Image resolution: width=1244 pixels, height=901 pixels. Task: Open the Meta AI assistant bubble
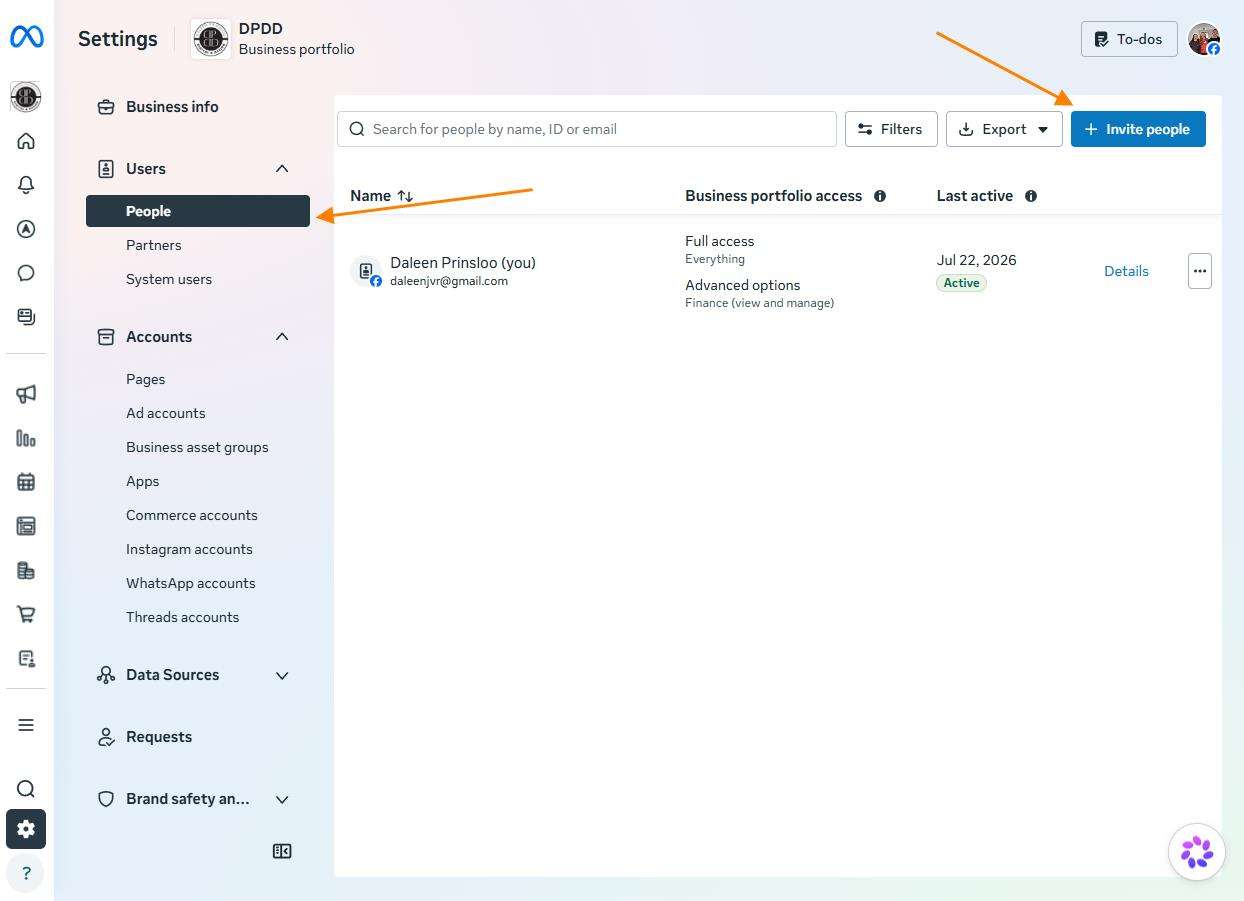[1197, 852]
